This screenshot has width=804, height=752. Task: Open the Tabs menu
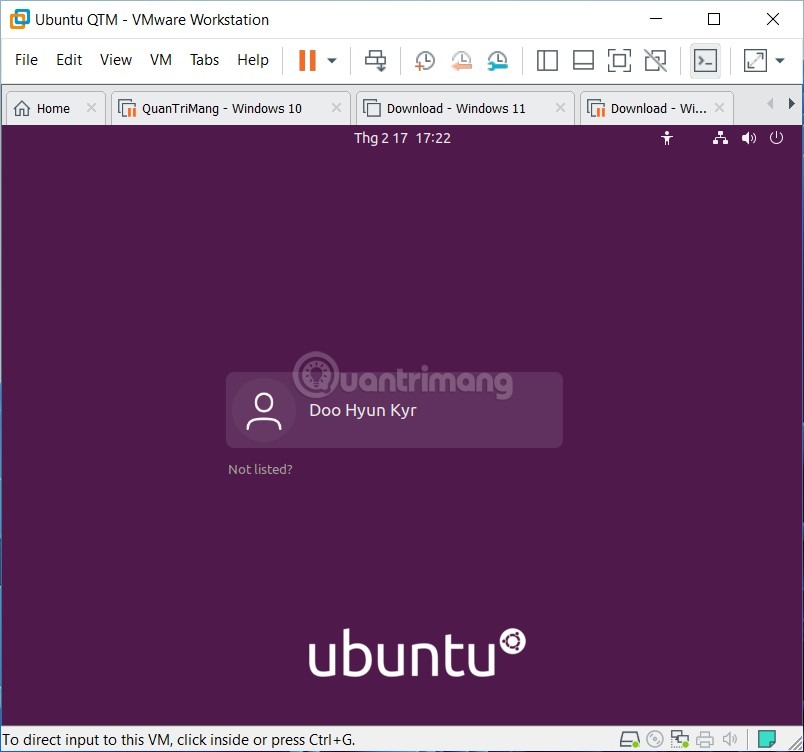coord(204,60)
